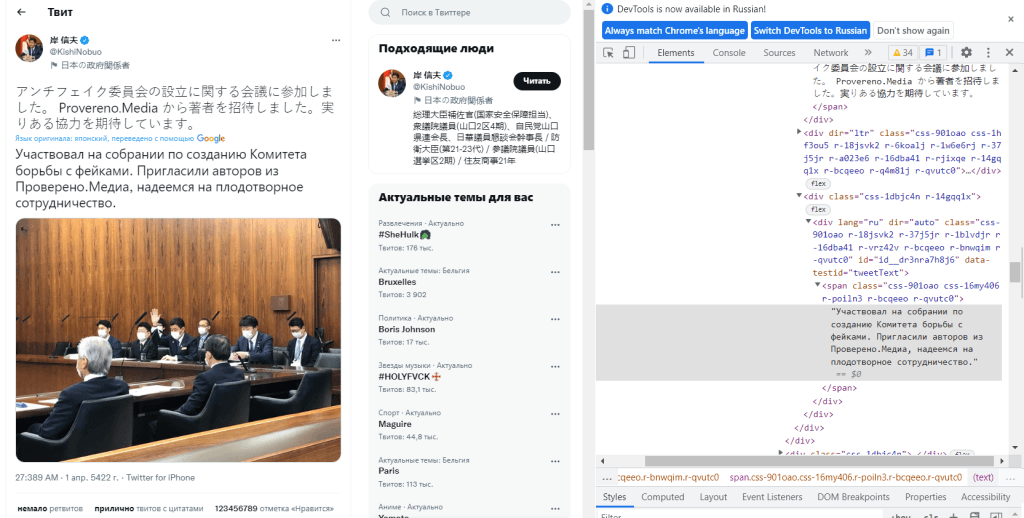Click into the Twitter search field

click(469, 12)
